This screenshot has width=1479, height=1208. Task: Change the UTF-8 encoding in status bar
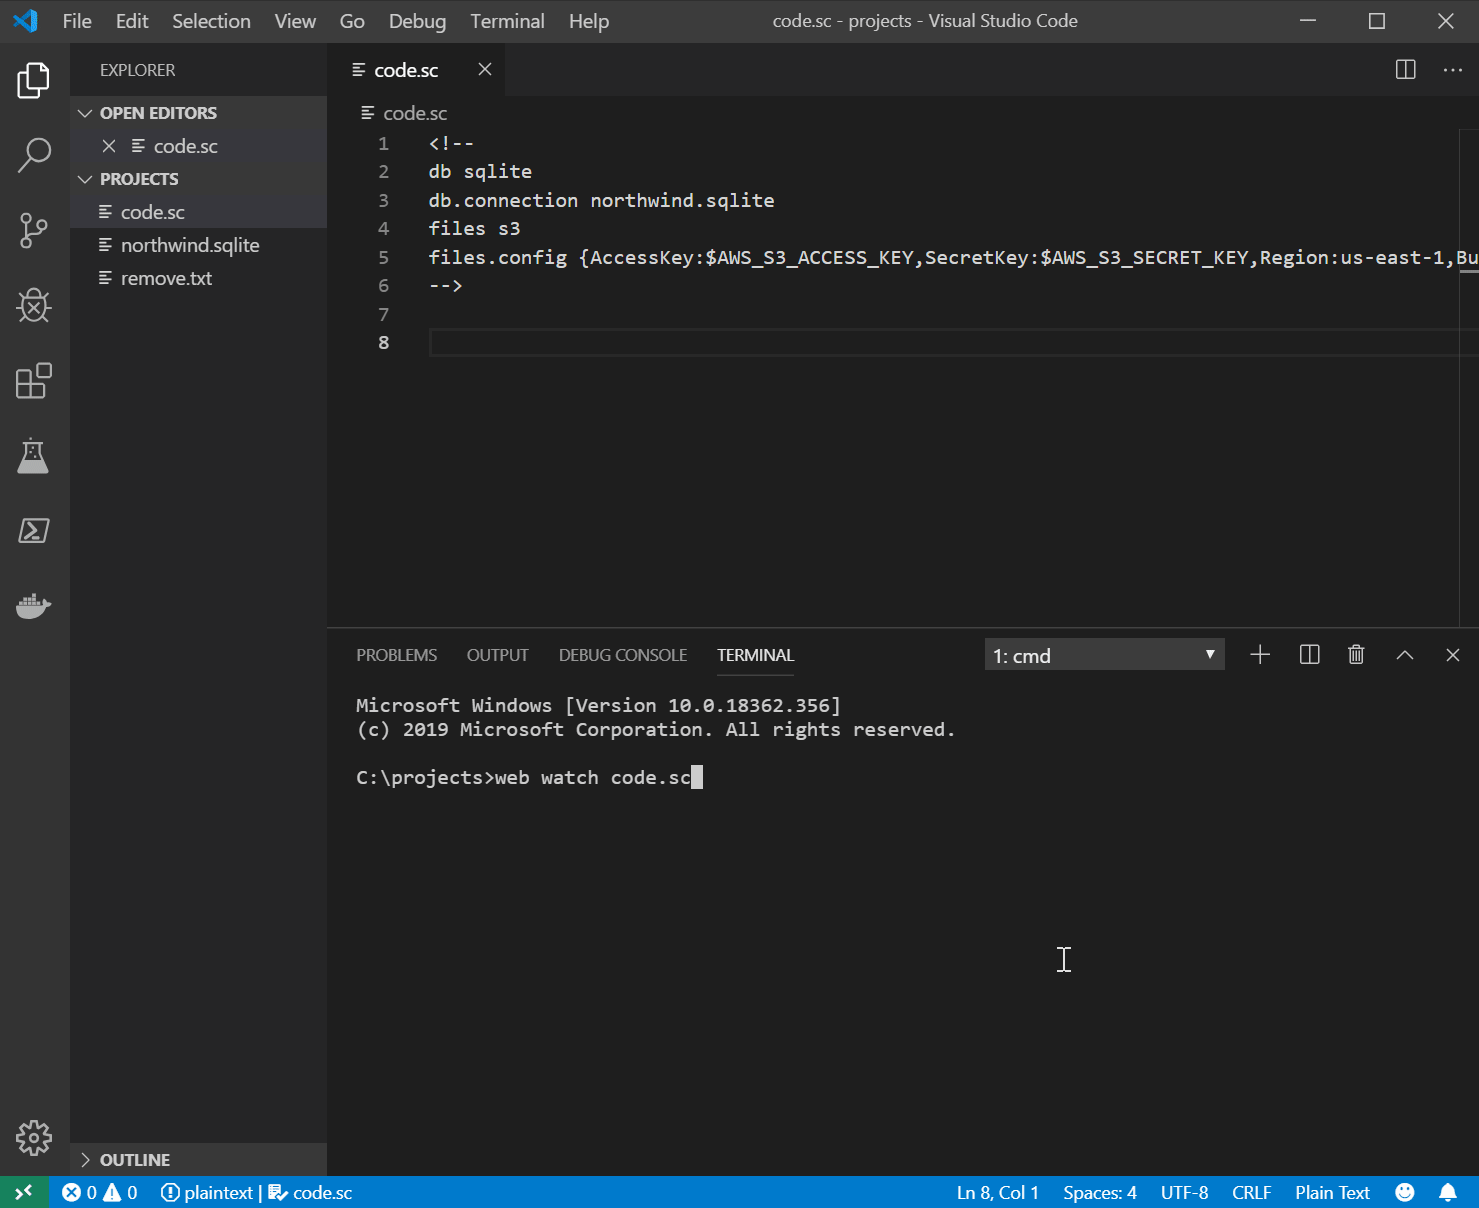click(1184, 1192)
